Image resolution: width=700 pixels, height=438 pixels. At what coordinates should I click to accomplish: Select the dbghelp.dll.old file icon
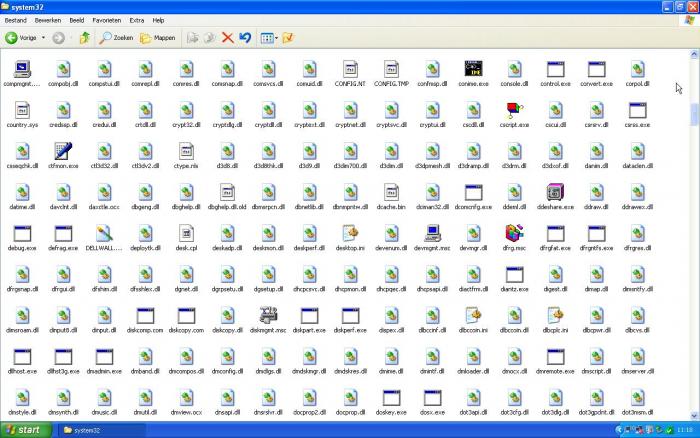(227, 192)
